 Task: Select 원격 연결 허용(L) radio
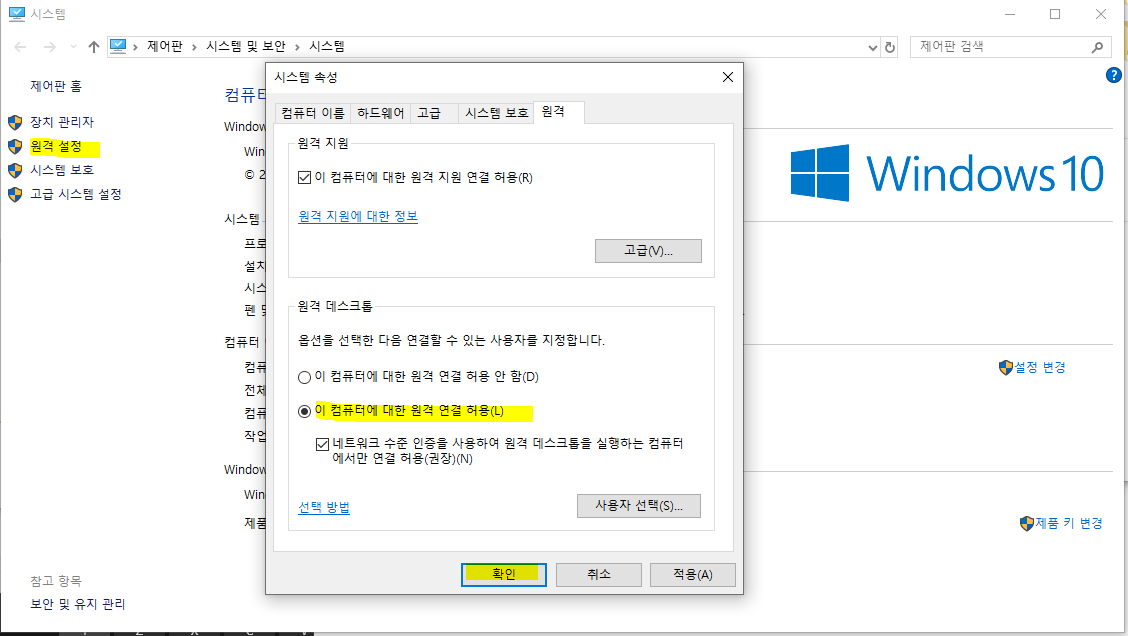304,411
